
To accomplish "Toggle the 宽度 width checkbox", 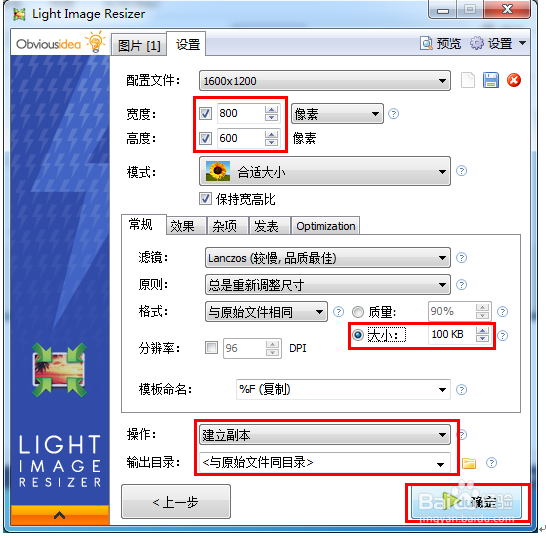I will tap(205, 114).
